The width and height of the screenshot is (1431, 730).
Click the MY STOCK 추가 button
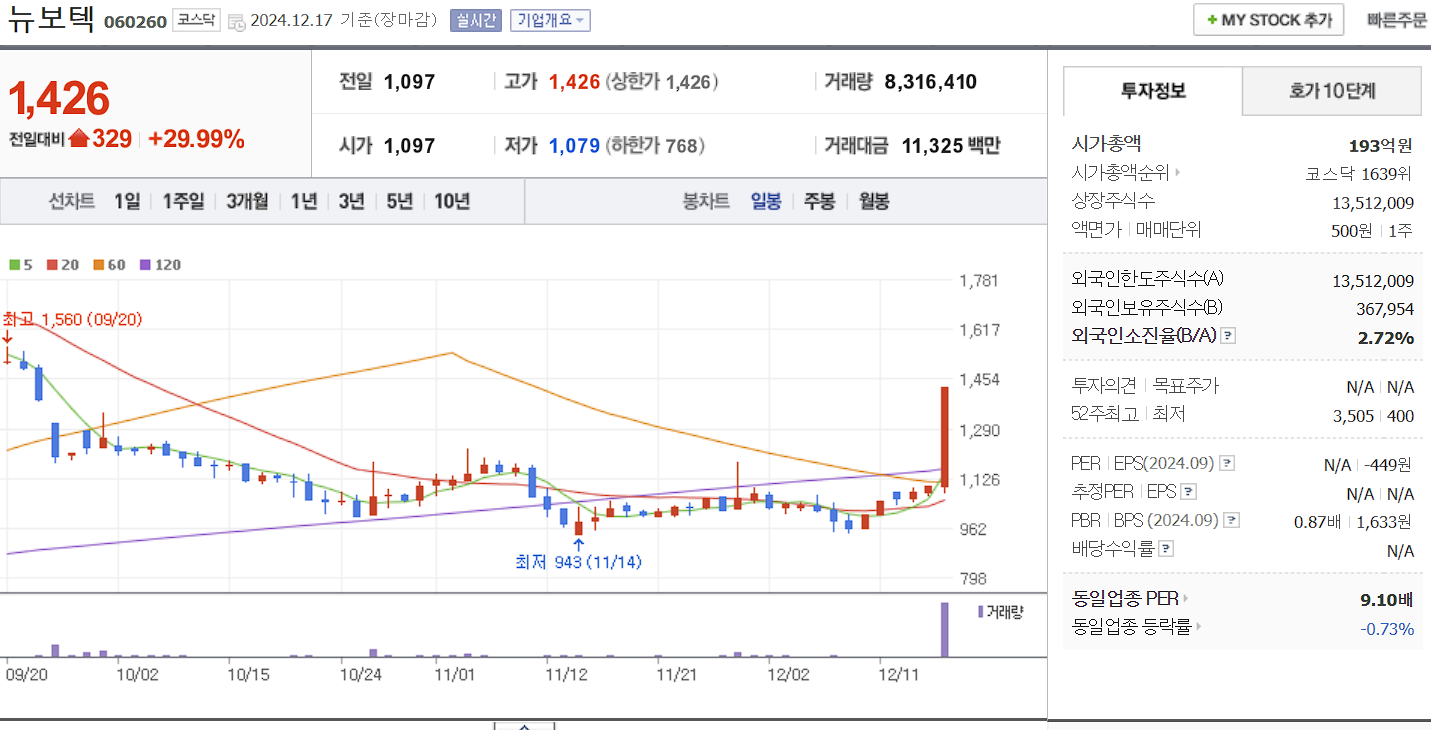click(x=1268, y=18)
